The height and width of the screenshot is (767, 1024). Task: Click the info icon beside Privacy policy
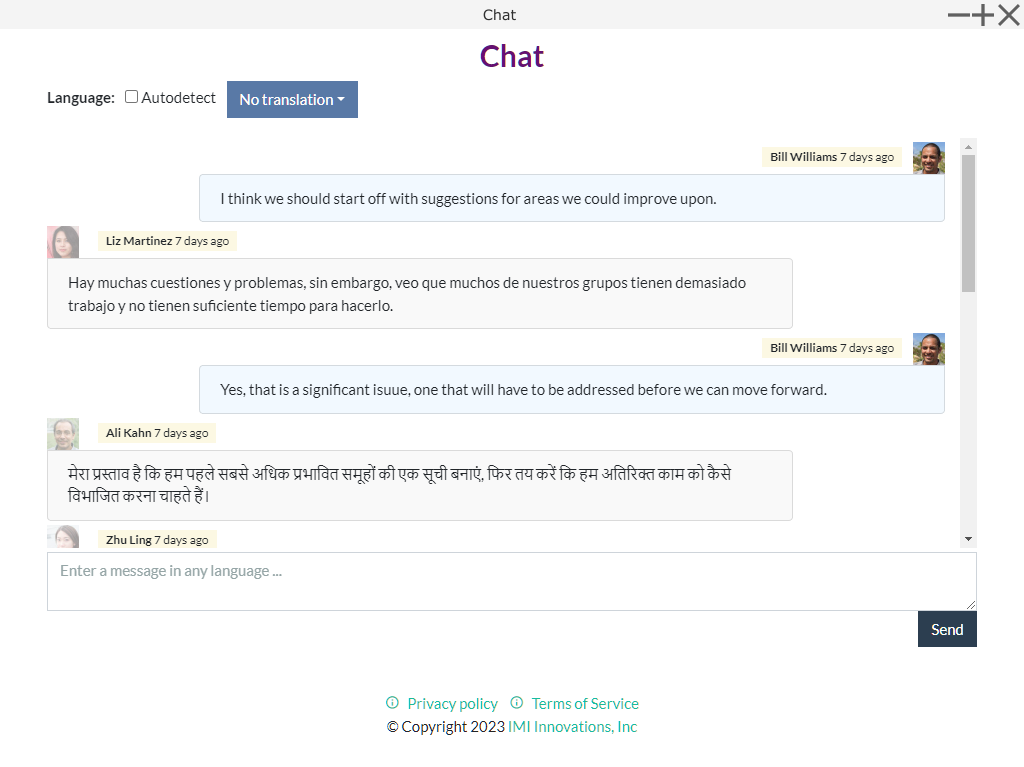[392, 703]
